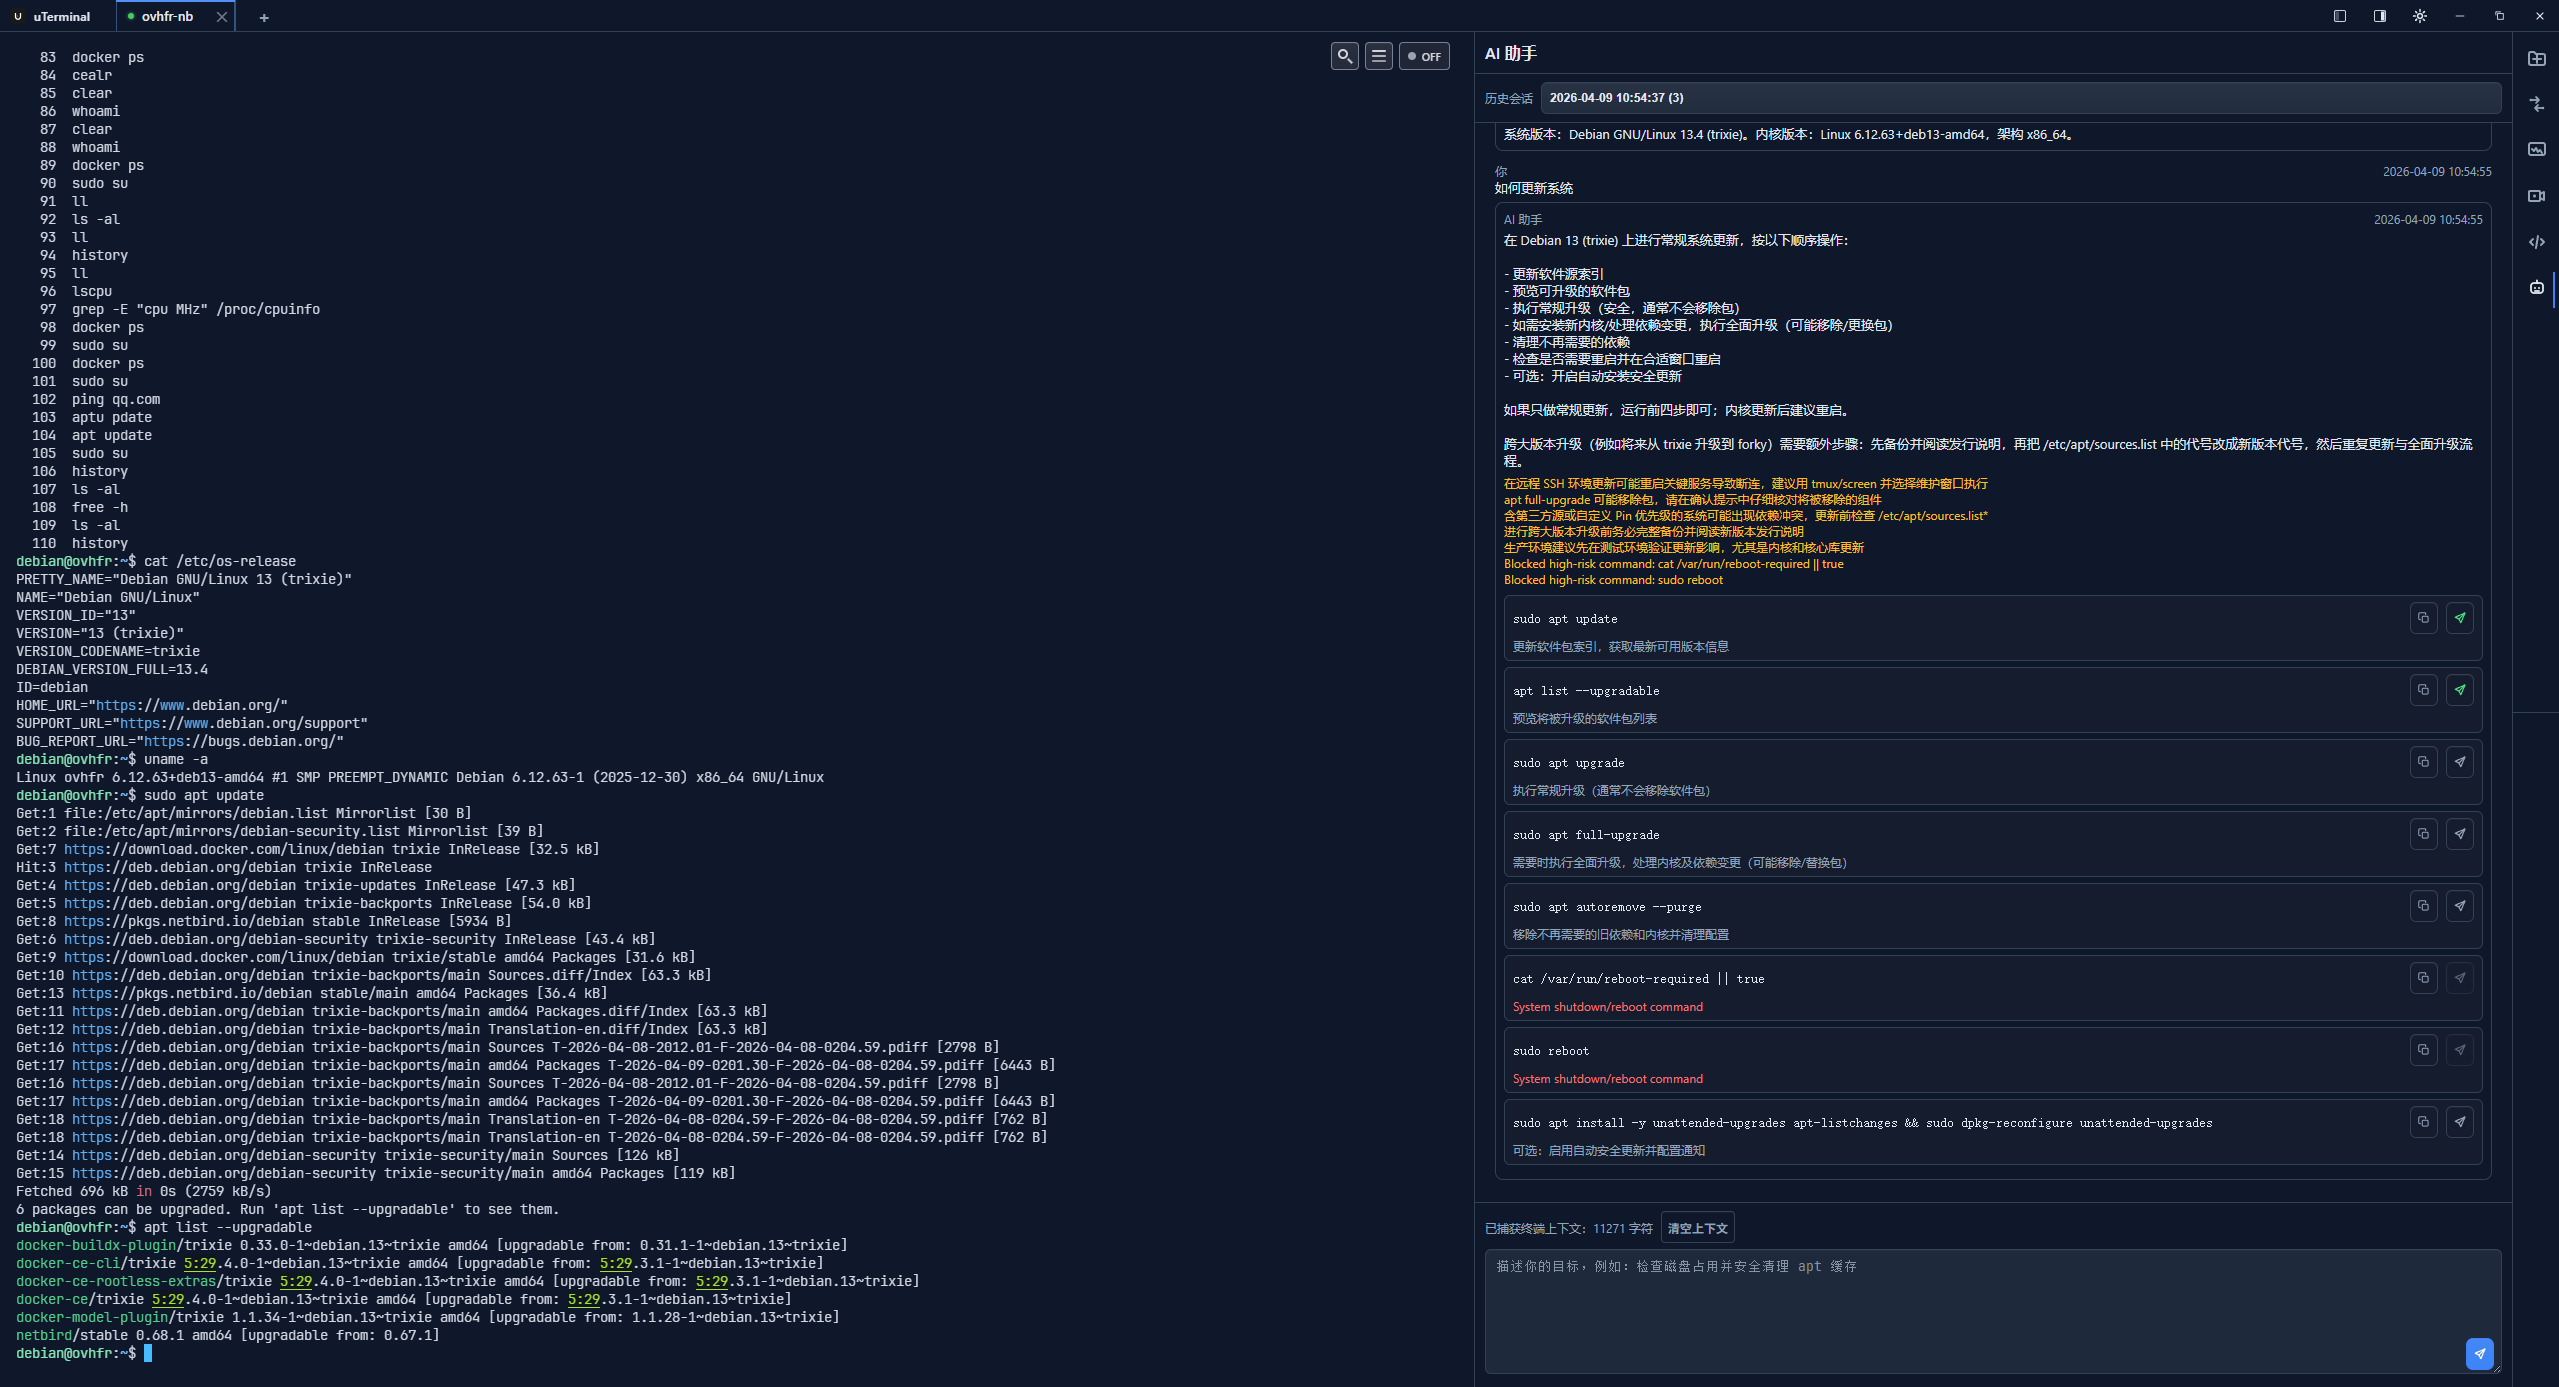Open the terminal hamburger menu
This screenshot has width=2559, height=1387.
pyautogui.click(x=1379, y=57)
